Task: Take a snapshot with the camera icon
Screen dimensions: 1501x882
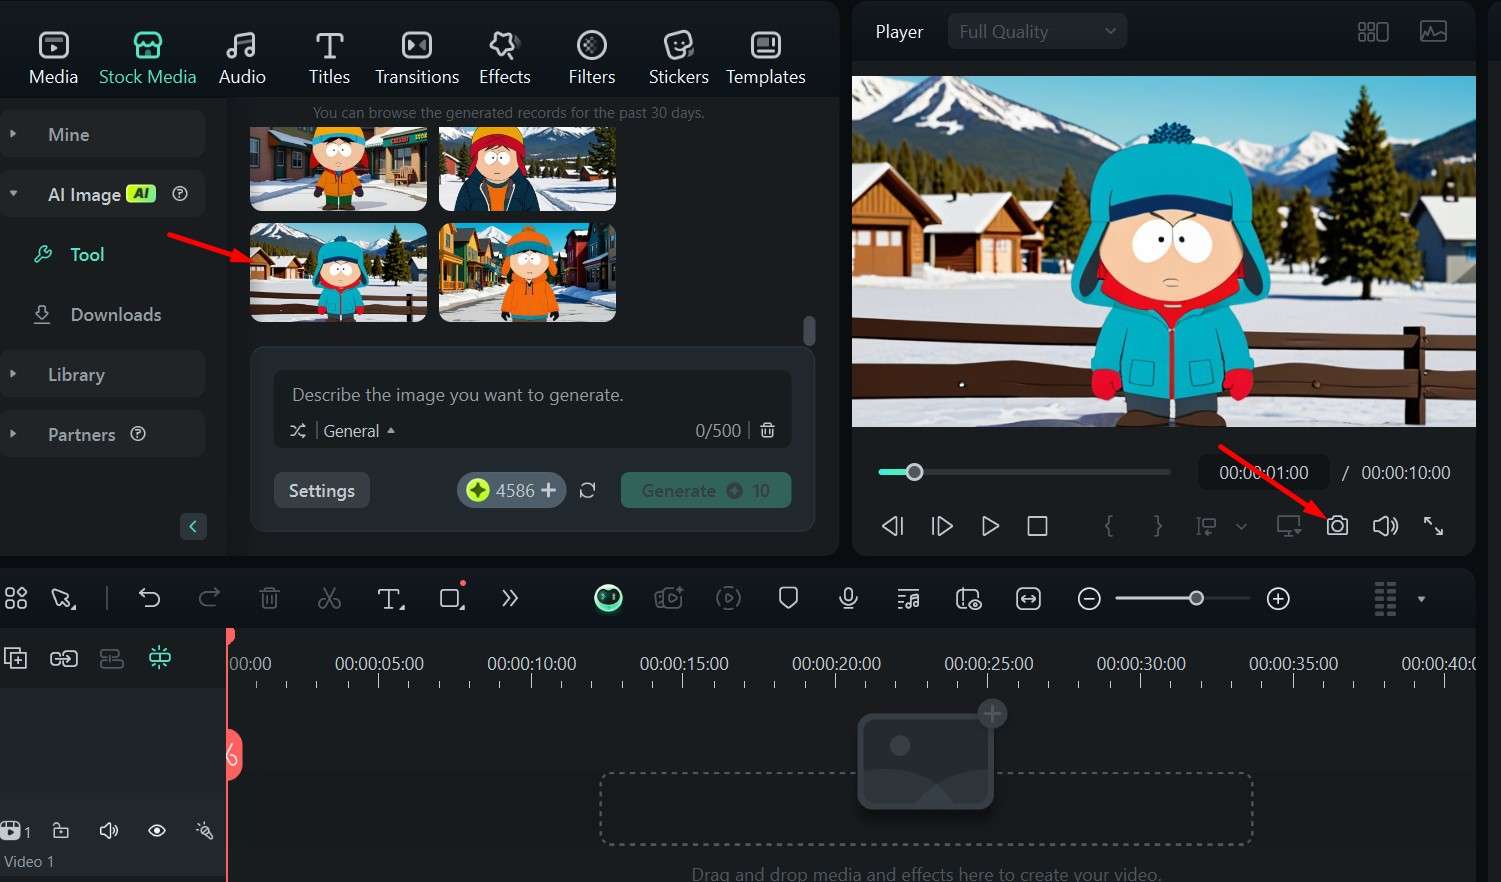Action: (1337, 526)
